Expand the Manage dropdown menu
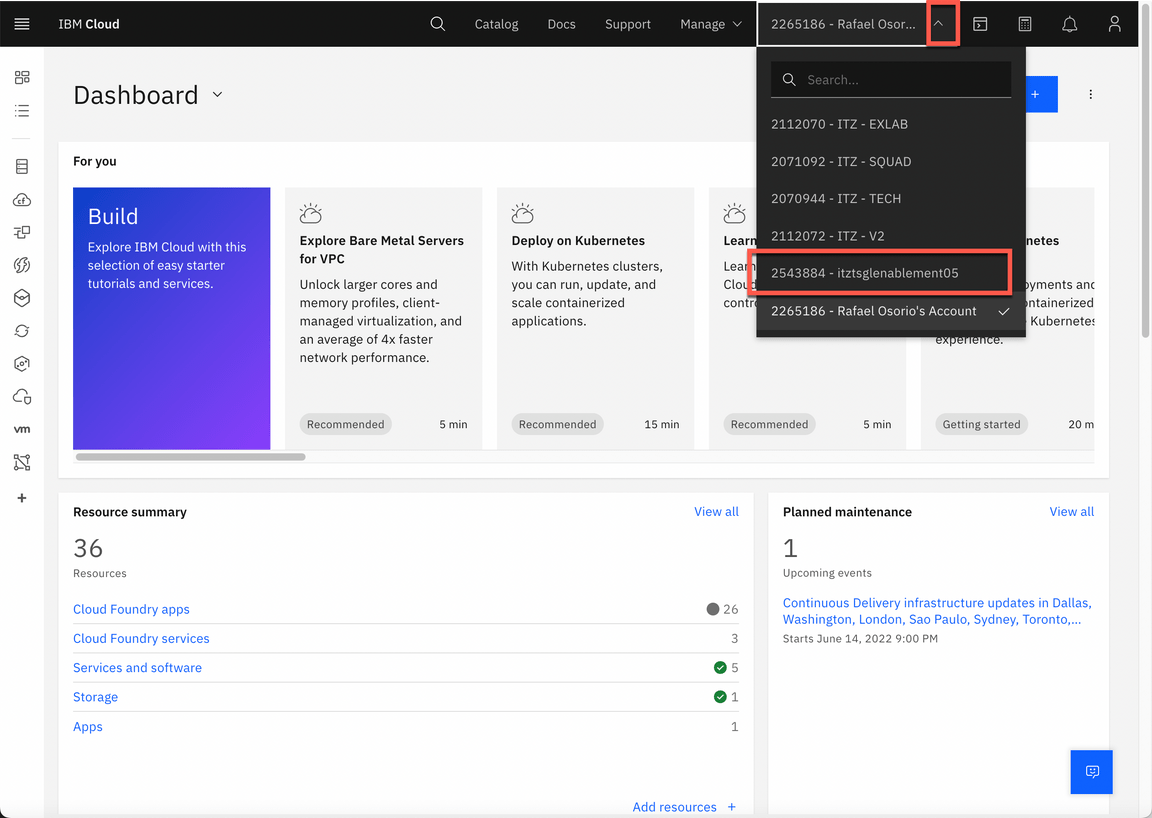The height and width of the screenshot is (818, 1152). coord(711,24)
